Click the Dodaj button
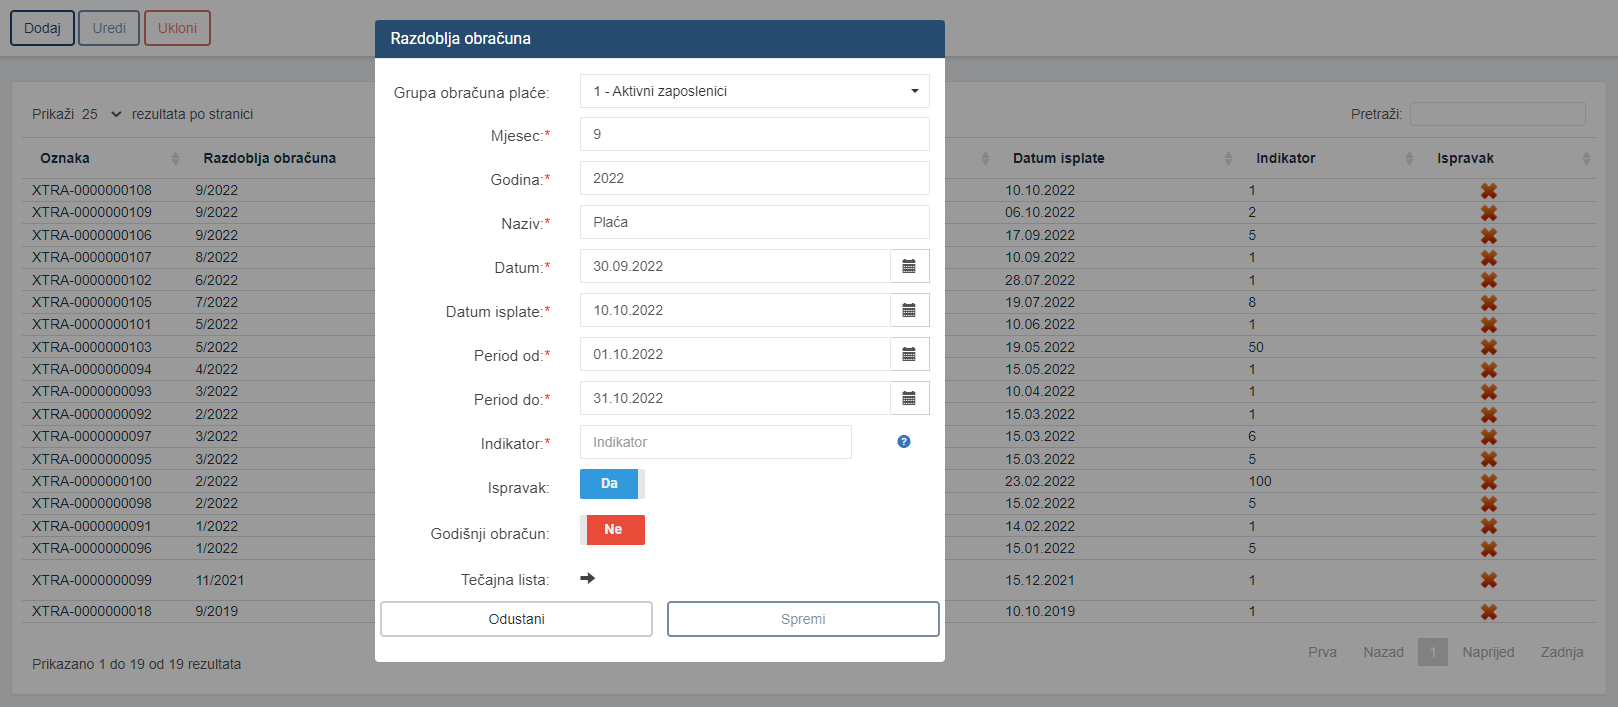 pyautogui.click(x=42, y=28)
